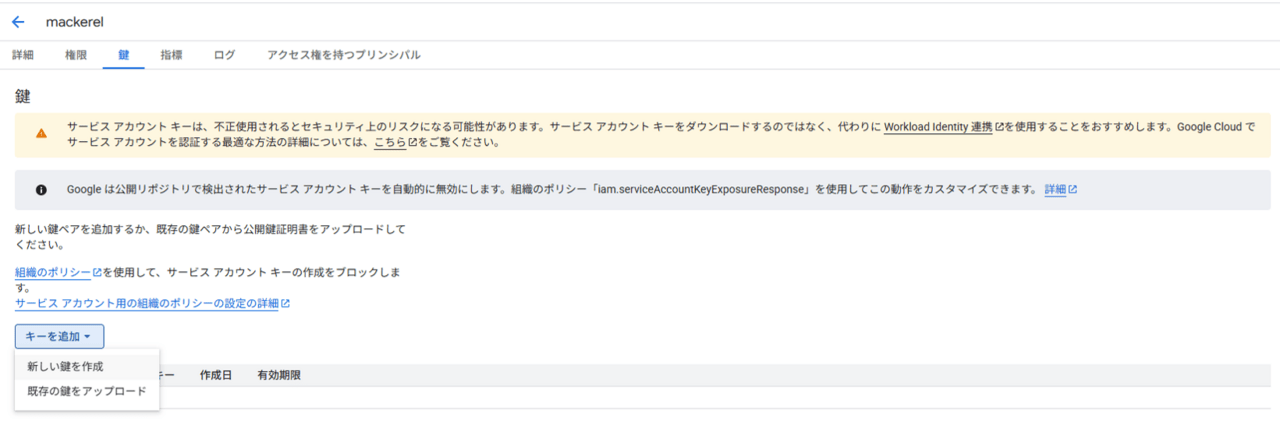Screen dimensions: 1280x439
Task: Click external-link icon beside Workload Identity 連携
Action: point(999,128)
